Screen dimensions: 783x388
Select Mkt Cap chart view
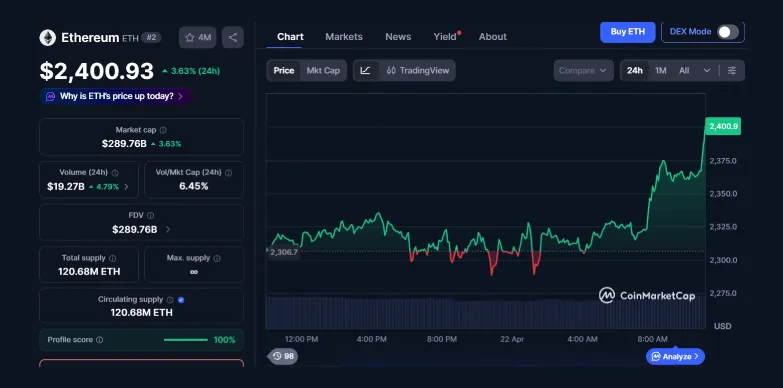(x=323, y=70)
